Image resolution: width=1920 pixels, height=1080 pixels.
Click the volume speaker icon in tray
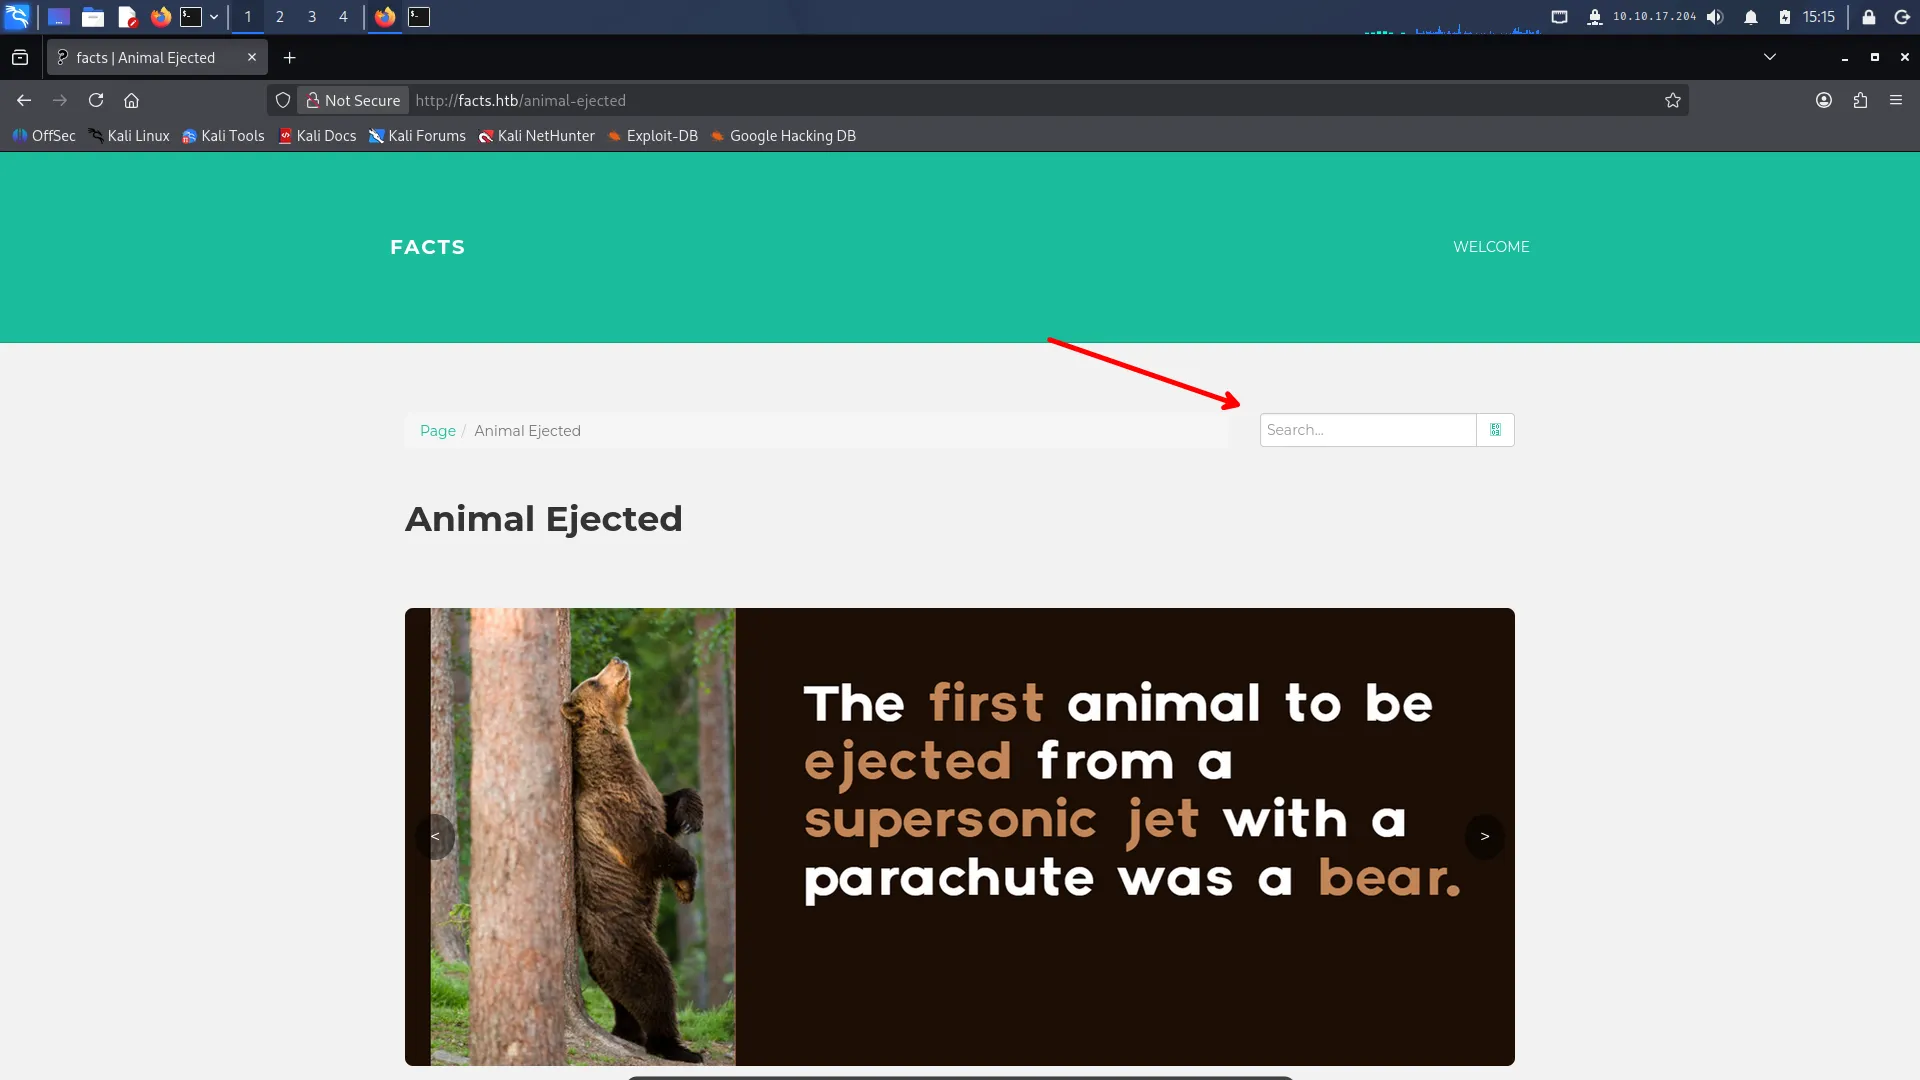click(1716, 17)
